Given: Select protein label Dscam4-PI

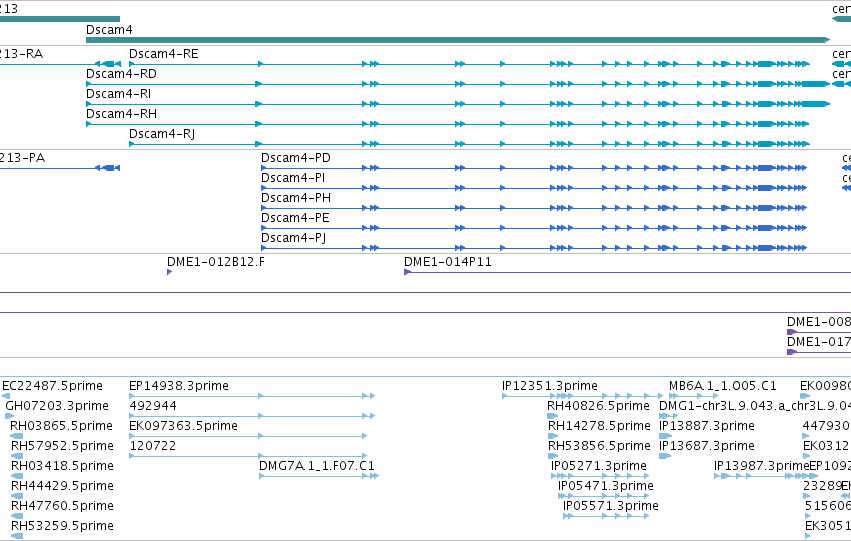Looking at the screenshot, I should point(293,178).
